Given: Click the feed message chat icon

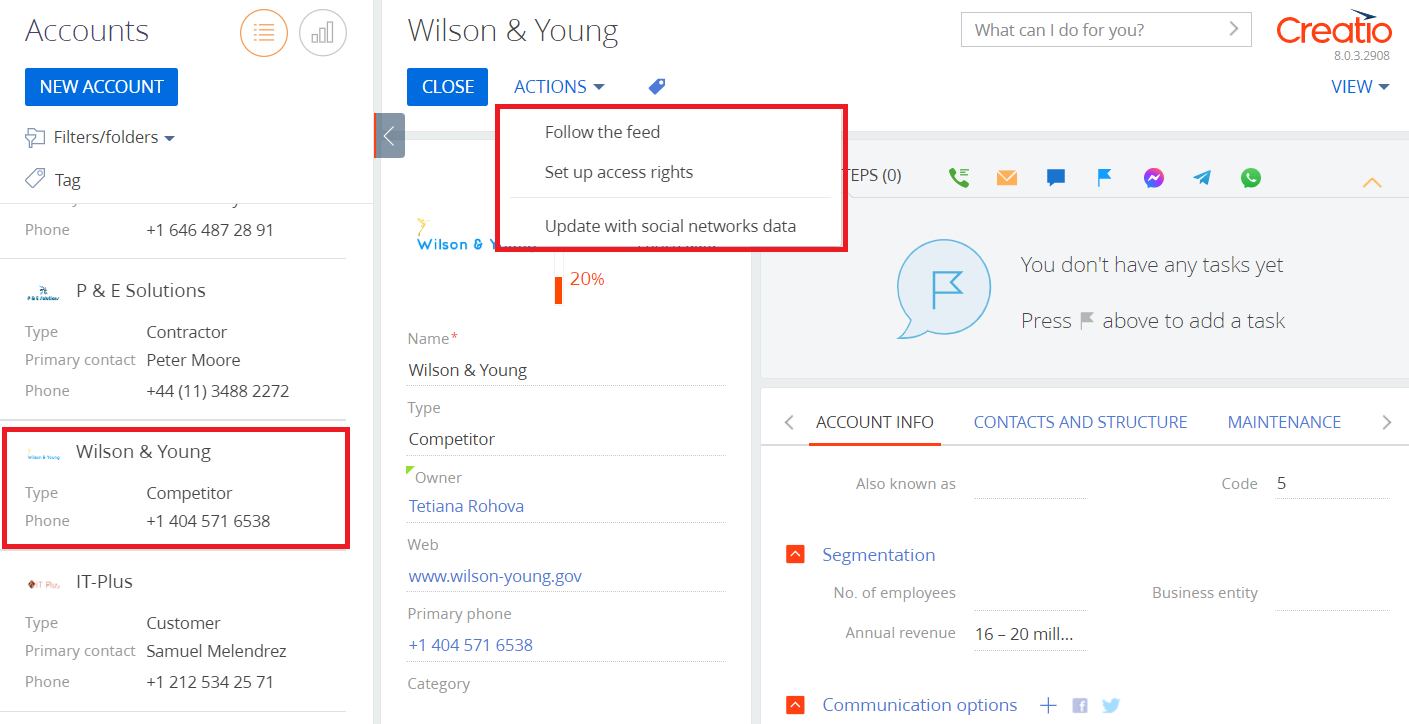Looking at the screenshot, I should (1056, 177).
